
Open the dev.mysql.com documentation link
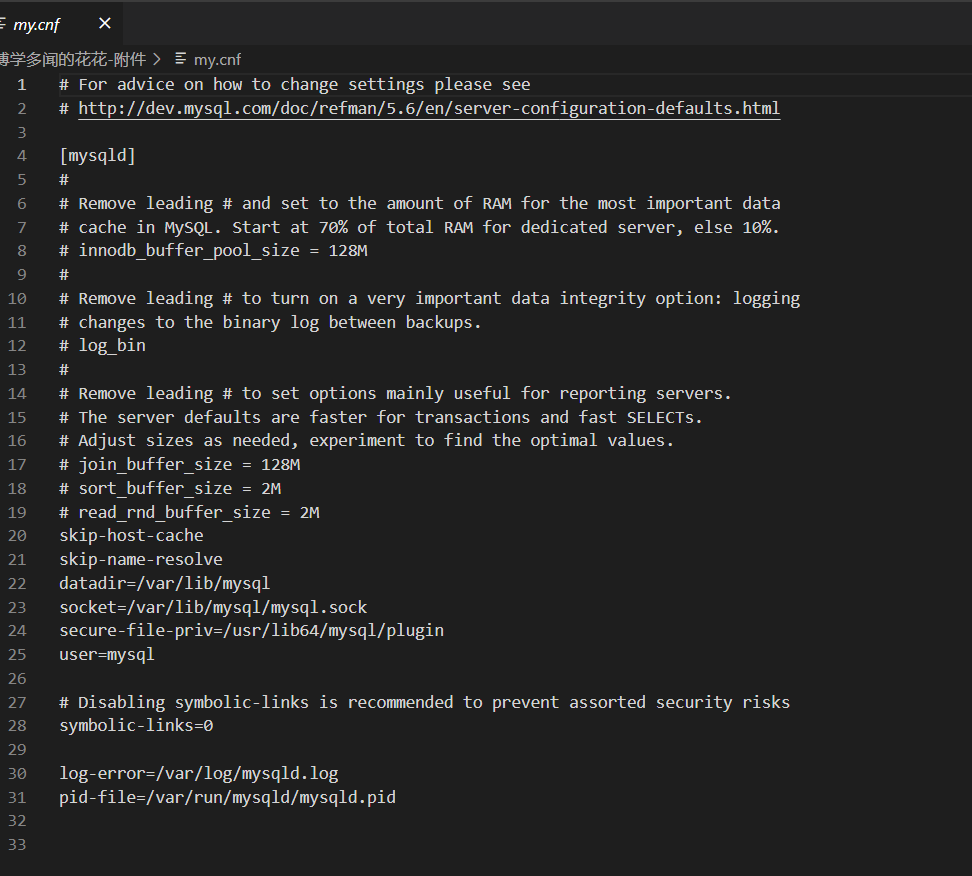429,108
